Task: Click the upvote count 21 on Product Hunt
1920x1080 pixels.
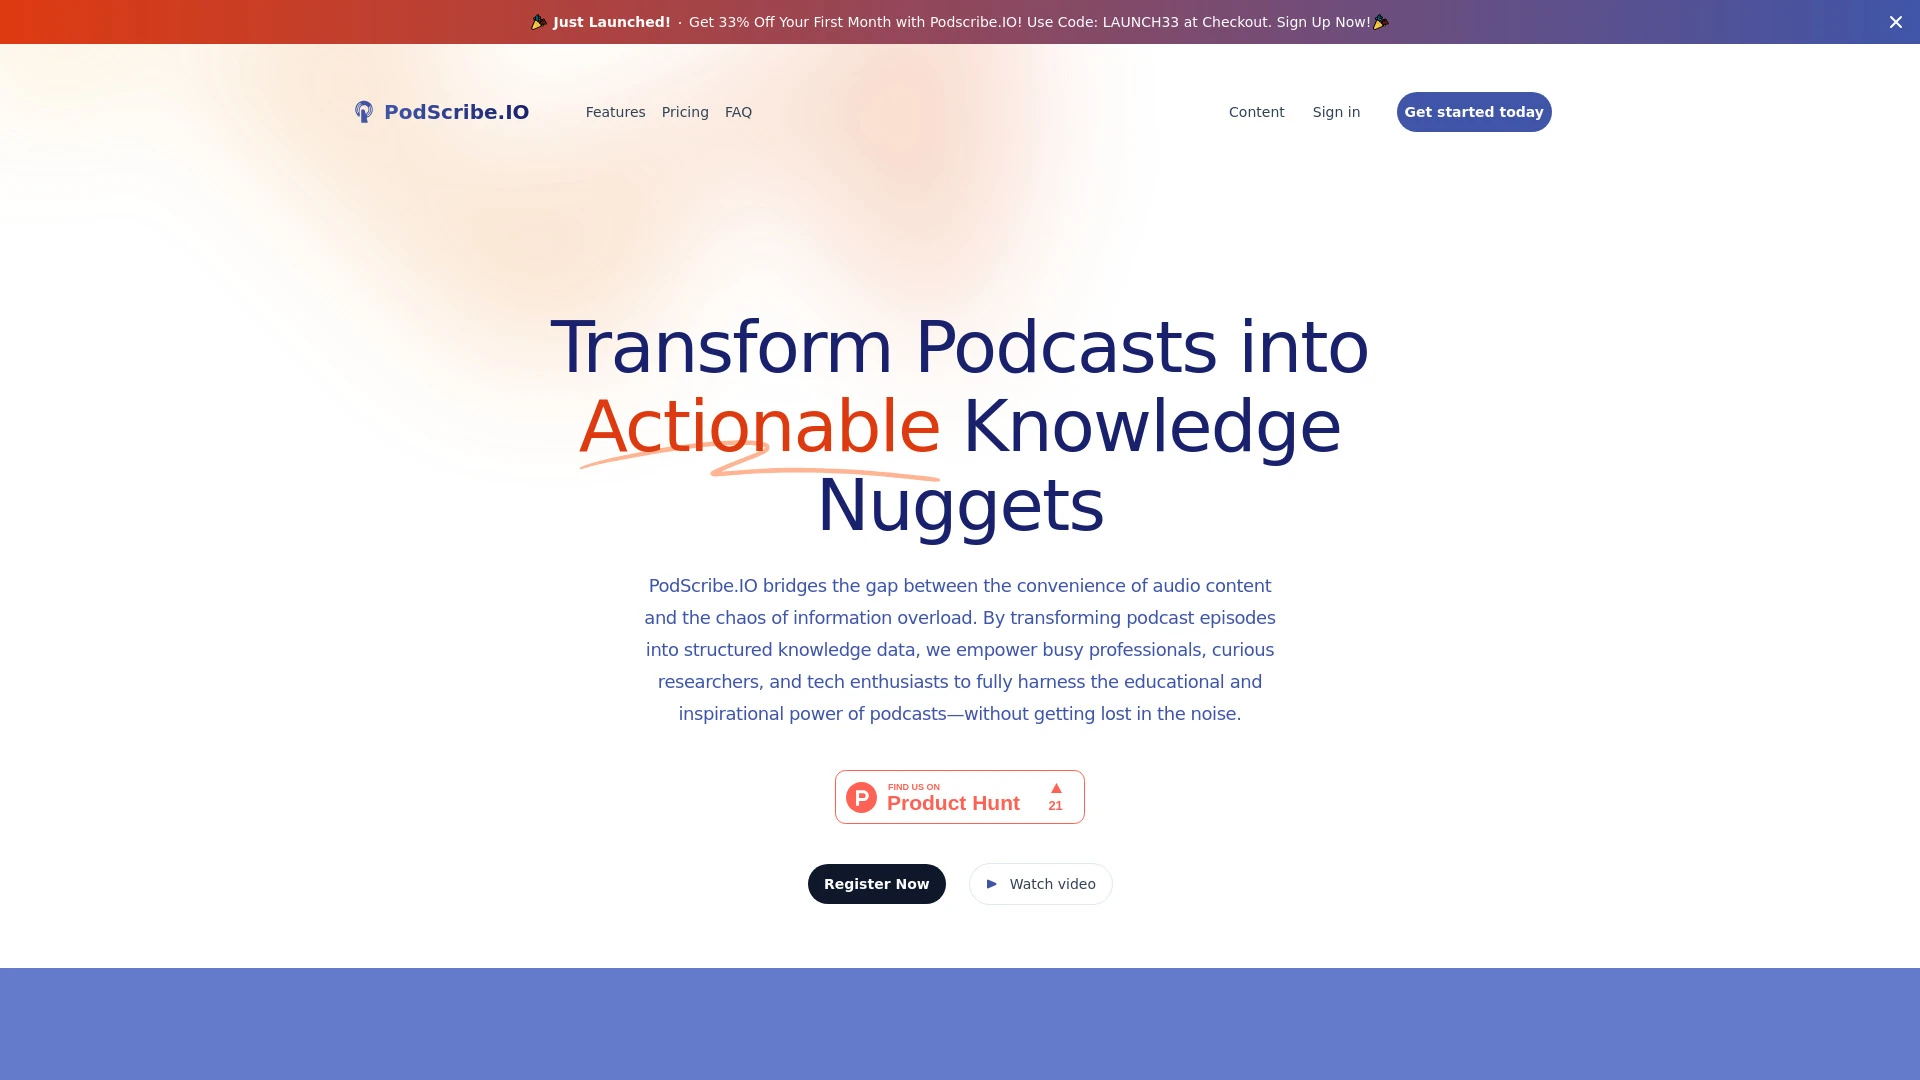Action: pos(1055,806)
